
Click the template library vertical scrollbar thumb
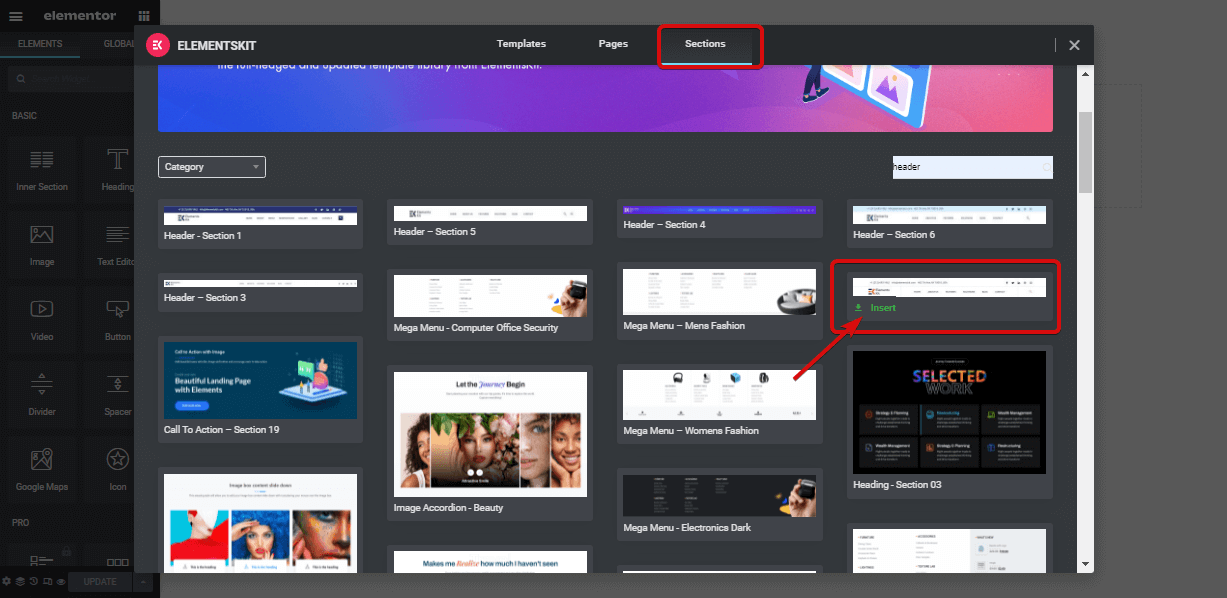pos(1085,152)
